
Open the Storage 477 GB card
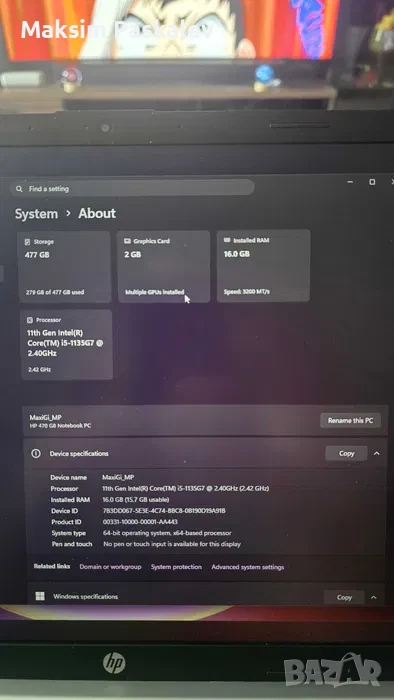pyautogui.click(x=64, y=267)
